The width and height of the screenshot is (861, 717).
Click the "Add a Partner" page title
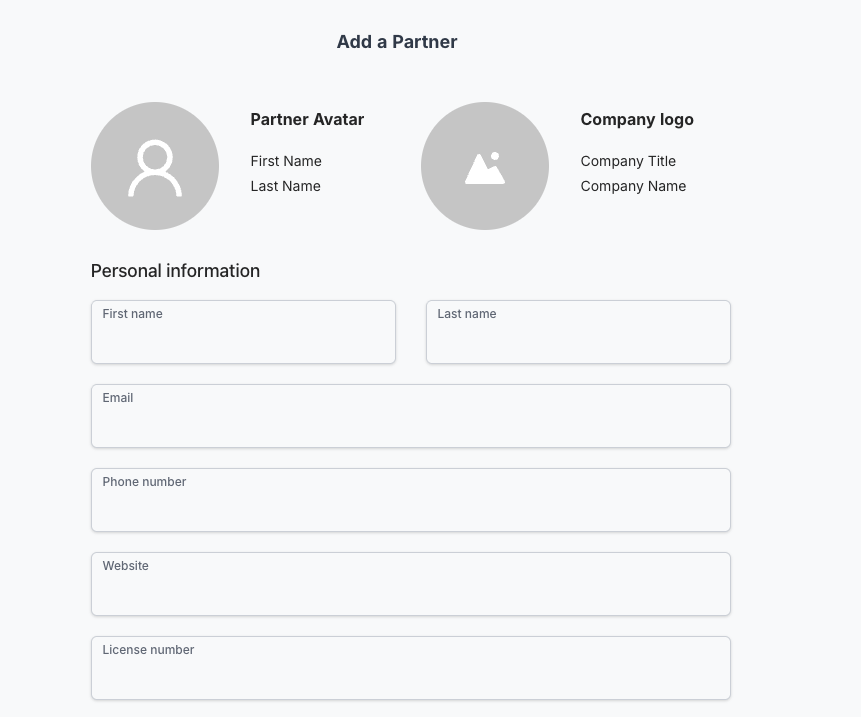[397, 42]
